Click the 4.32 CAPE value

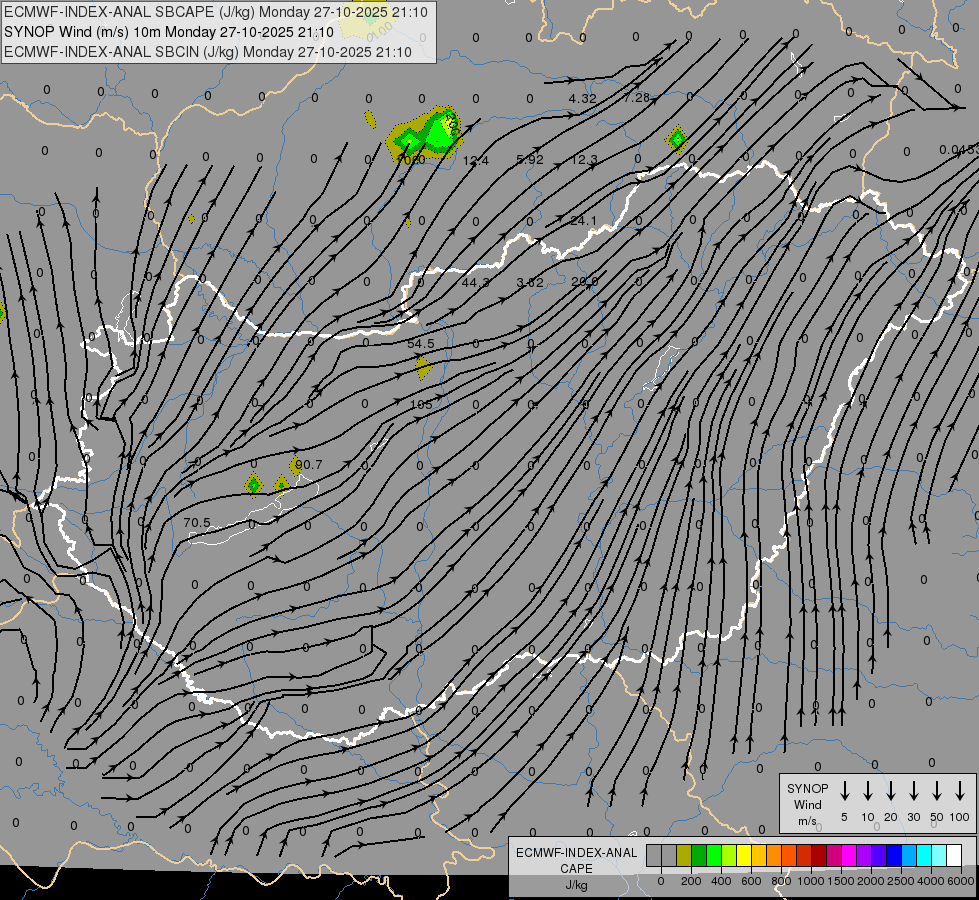582,99
